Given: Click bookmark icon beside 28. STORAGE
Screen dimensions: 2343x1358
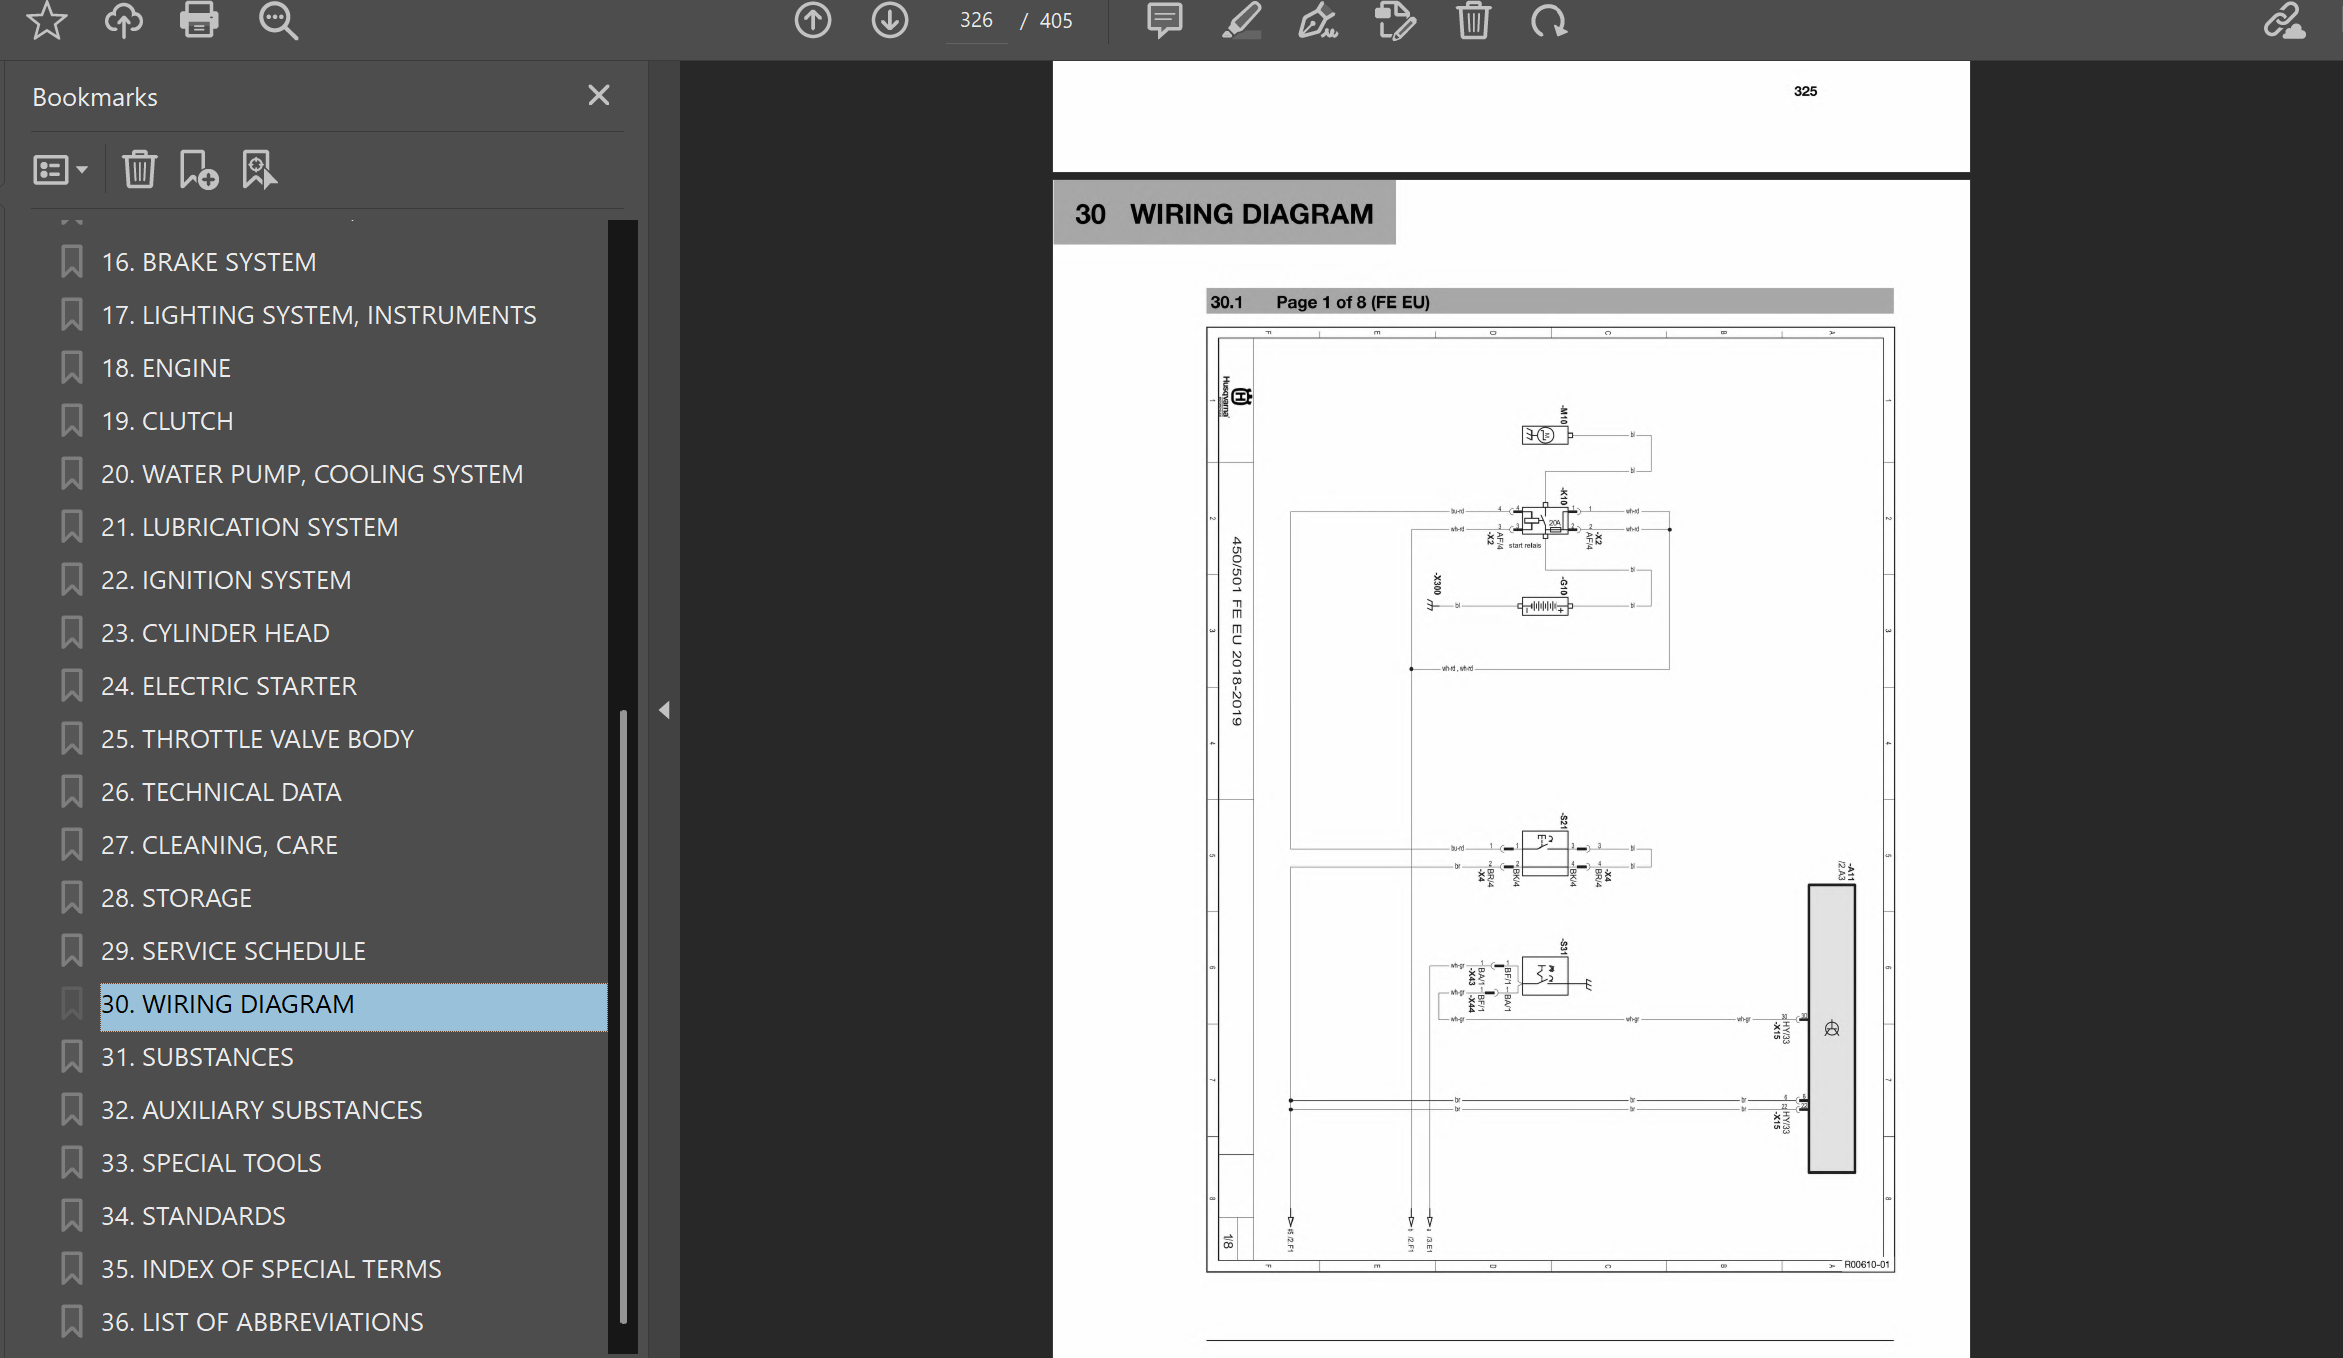Looking at the screenshot, I should (x=71, y=898).
